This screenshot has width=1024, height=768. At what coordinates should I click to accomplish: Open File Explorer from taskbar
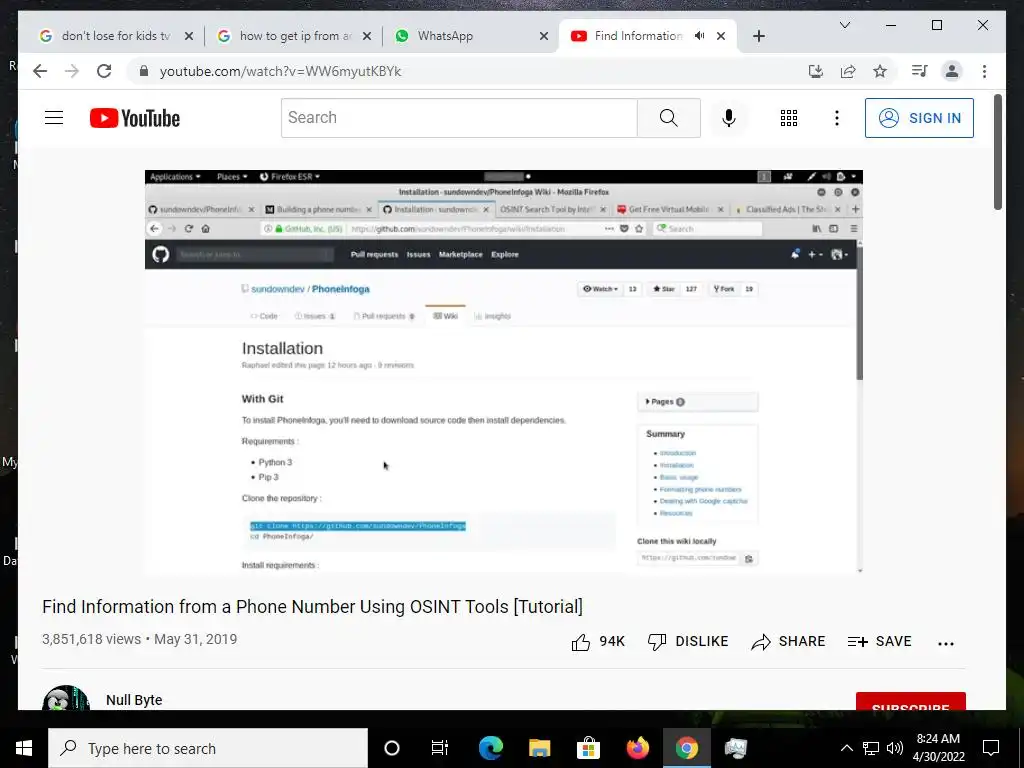point(539,748)
